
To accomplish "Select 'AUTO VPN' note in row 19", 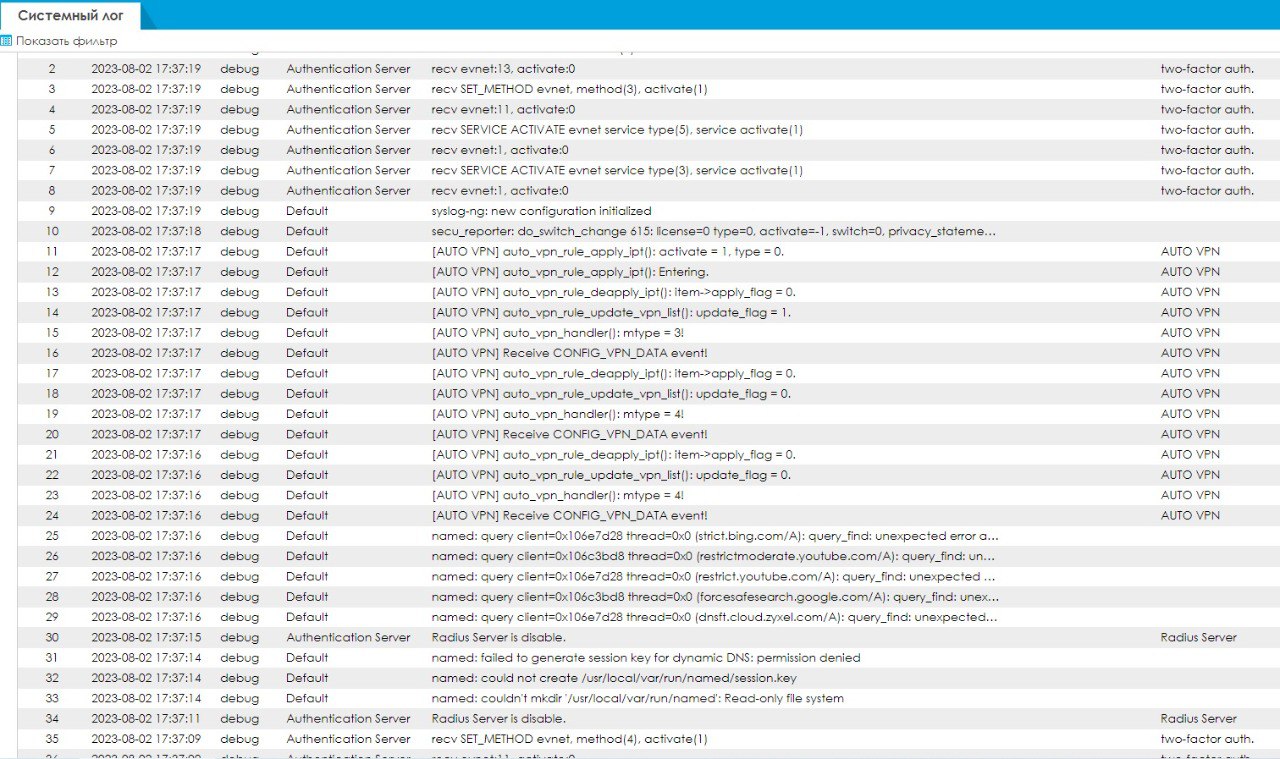I will 1190,414.
